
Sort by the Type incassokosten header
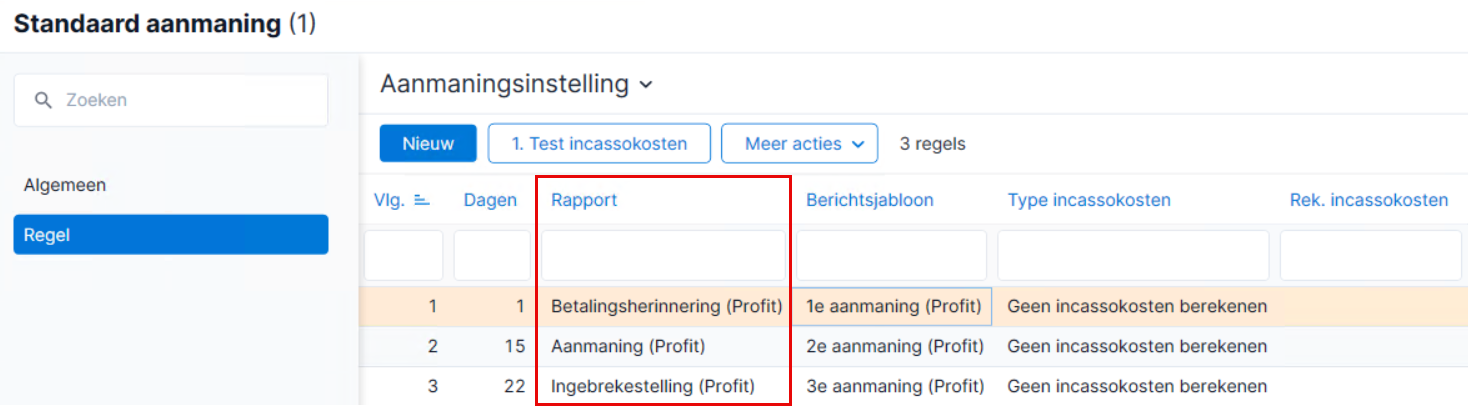pyautogui.click(x=1089, y=200)
